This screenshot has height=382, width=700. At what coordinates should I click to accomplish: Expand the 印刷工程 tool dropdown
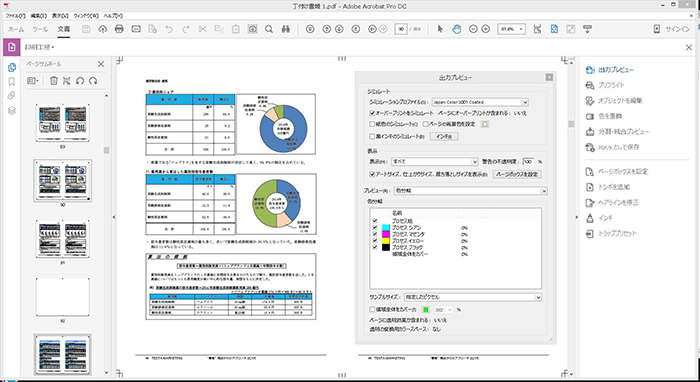coord(39,47)
